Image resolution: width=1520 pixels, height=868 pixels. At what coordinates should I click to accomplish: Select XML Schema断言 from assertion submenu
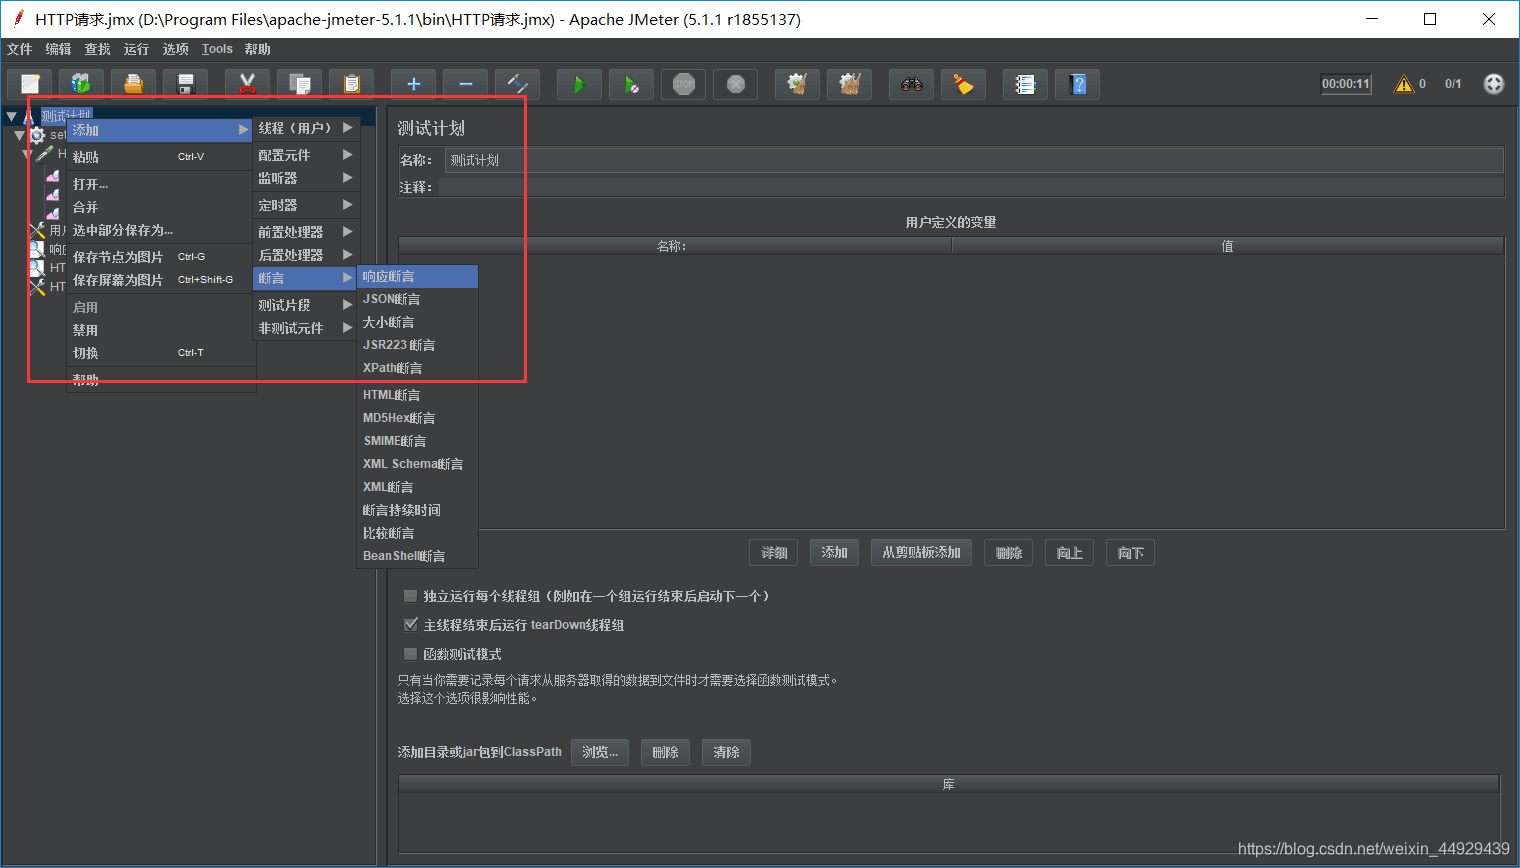click(417, 464)
